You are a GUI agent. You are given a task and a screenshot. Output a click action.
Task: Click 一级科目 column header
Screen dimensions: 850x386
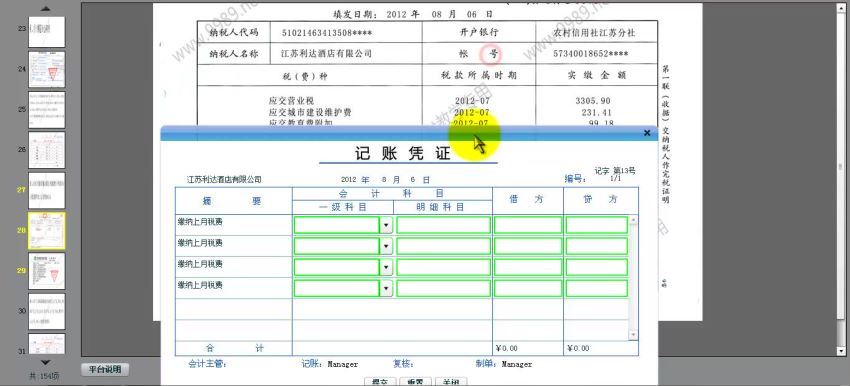343,207
